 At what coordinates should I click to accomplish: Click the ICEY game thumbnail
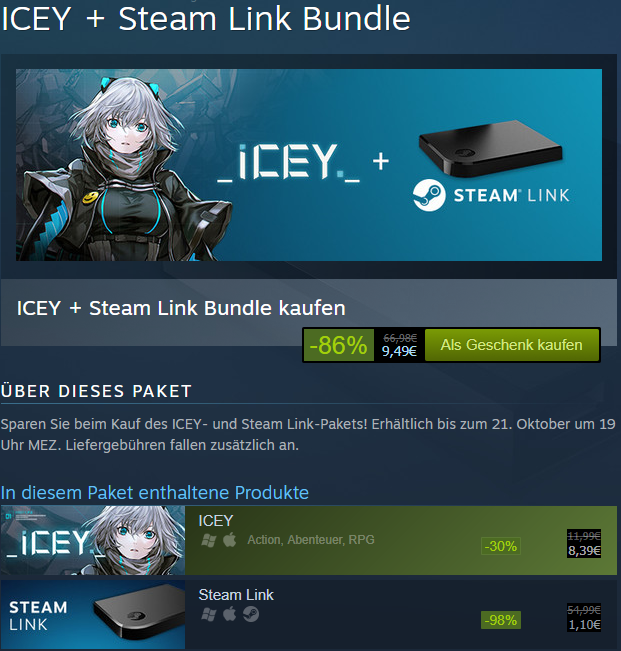click(x=93, y=540)
